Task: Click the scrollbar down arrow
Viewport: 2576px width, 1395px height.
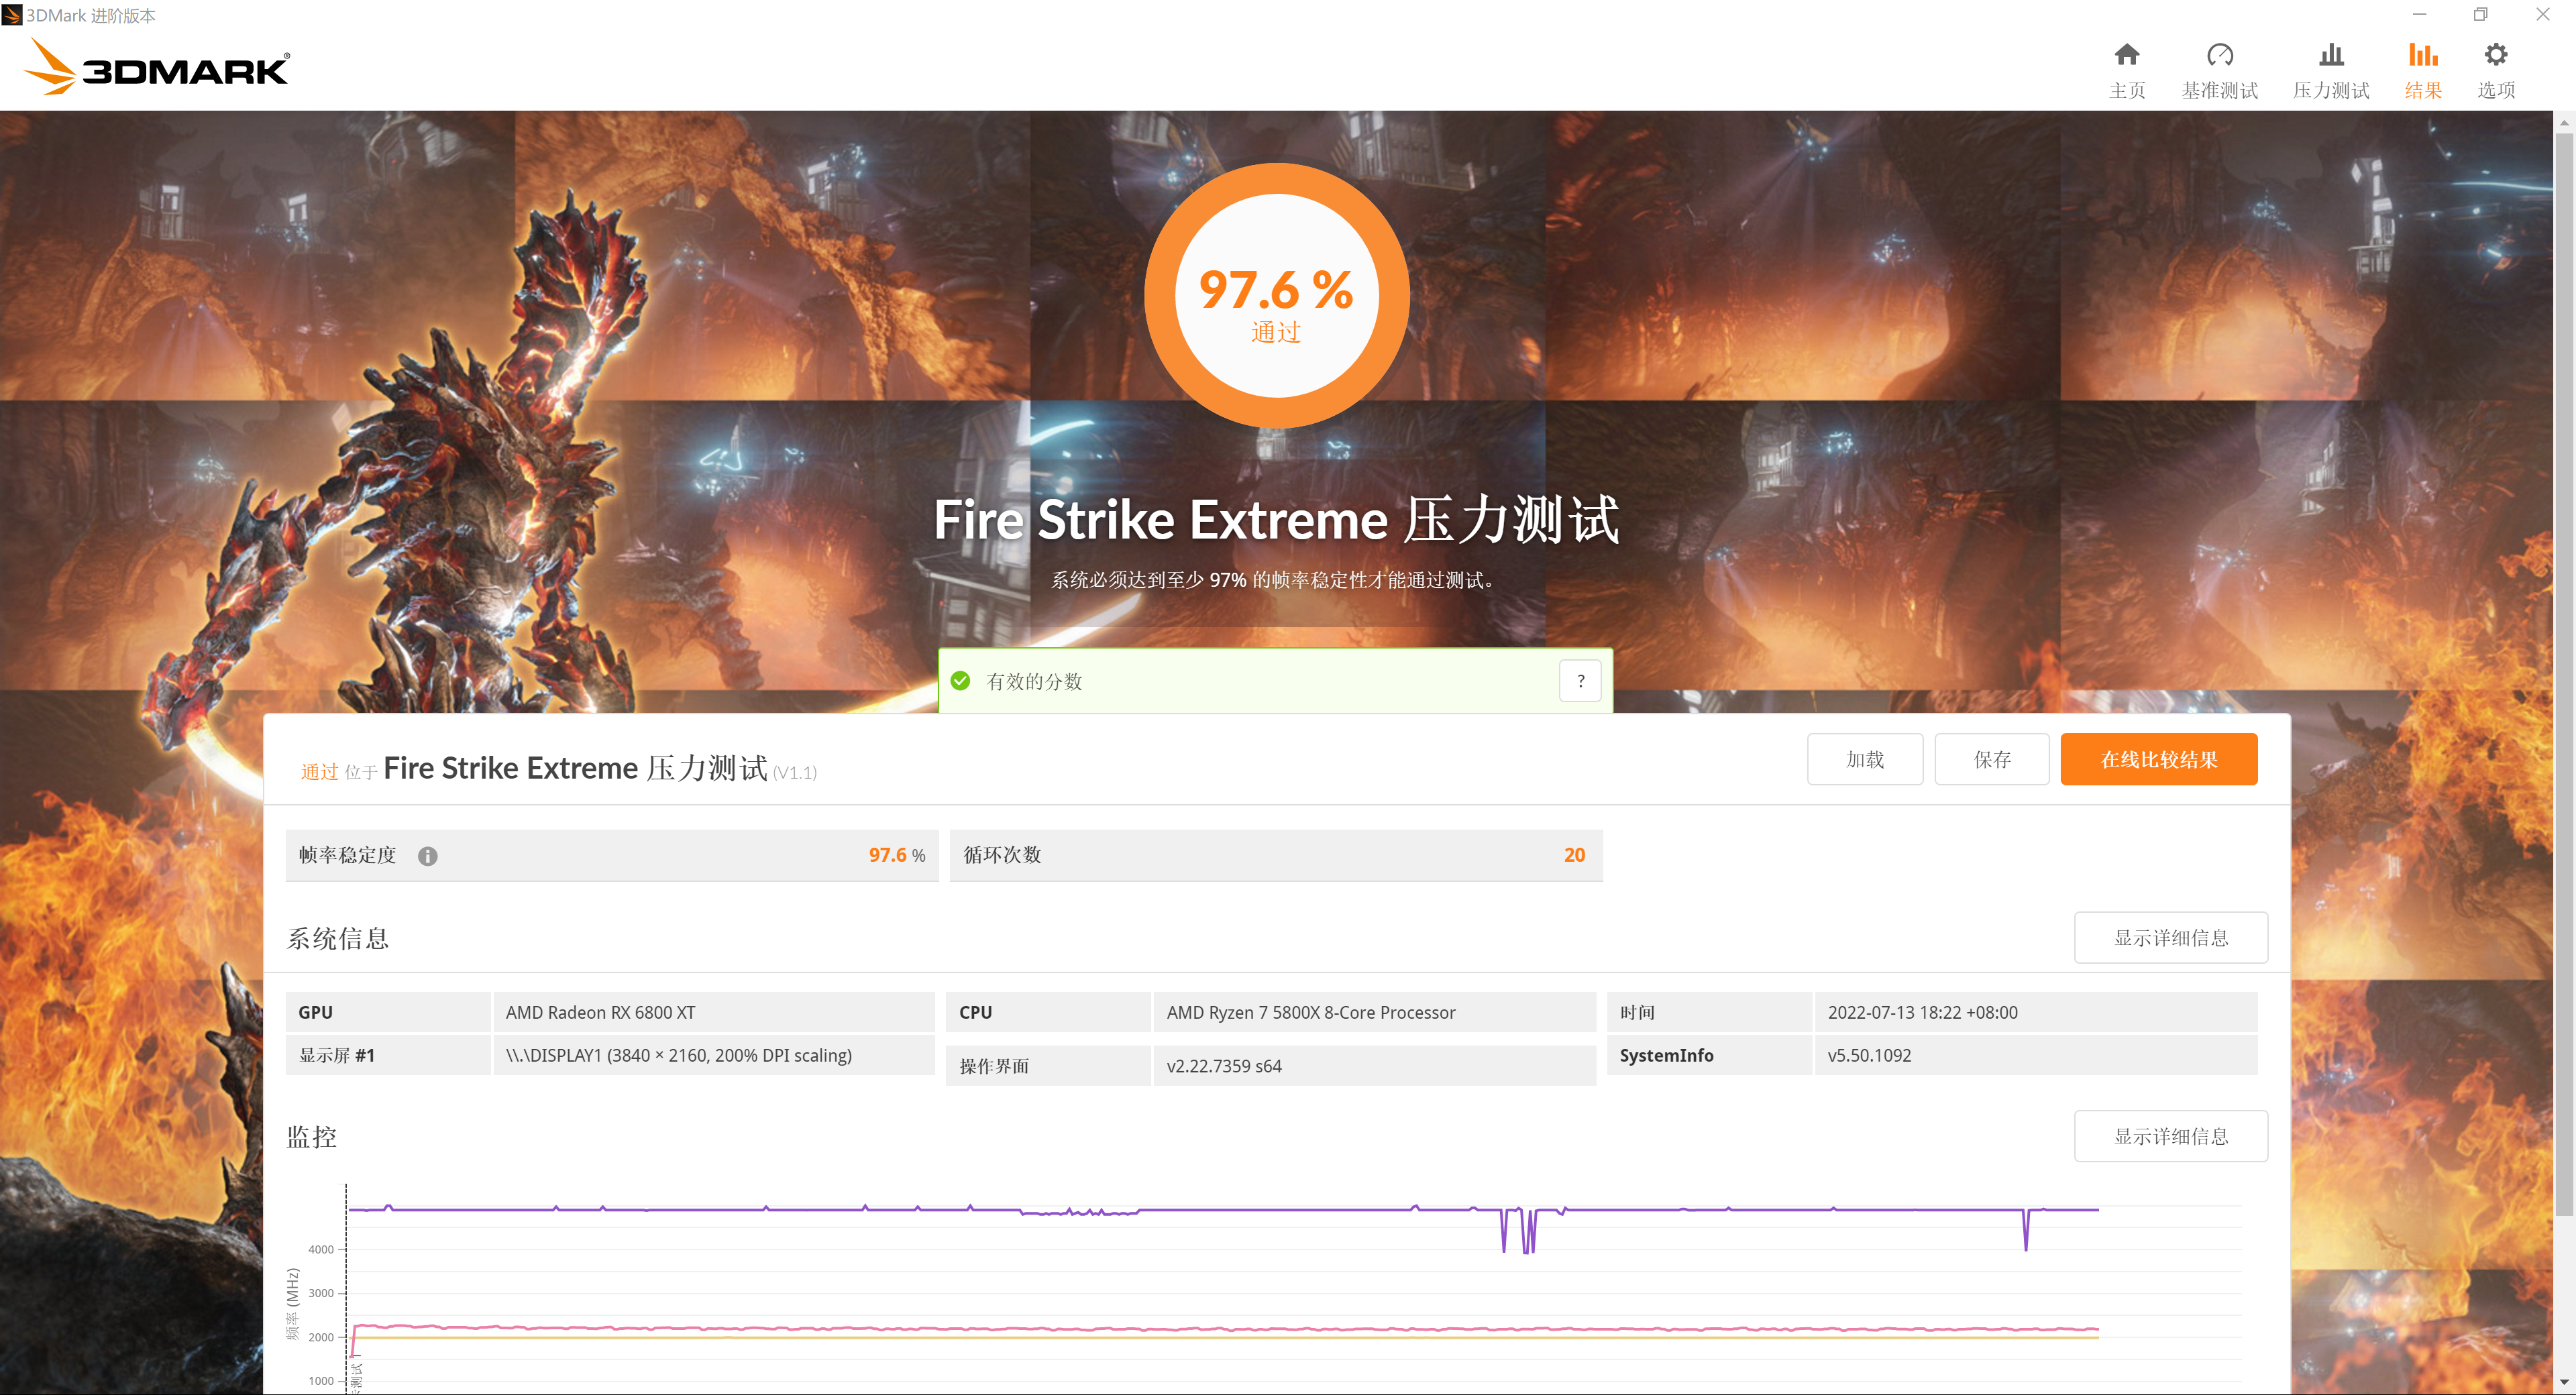Action: coord(2564,1382)
